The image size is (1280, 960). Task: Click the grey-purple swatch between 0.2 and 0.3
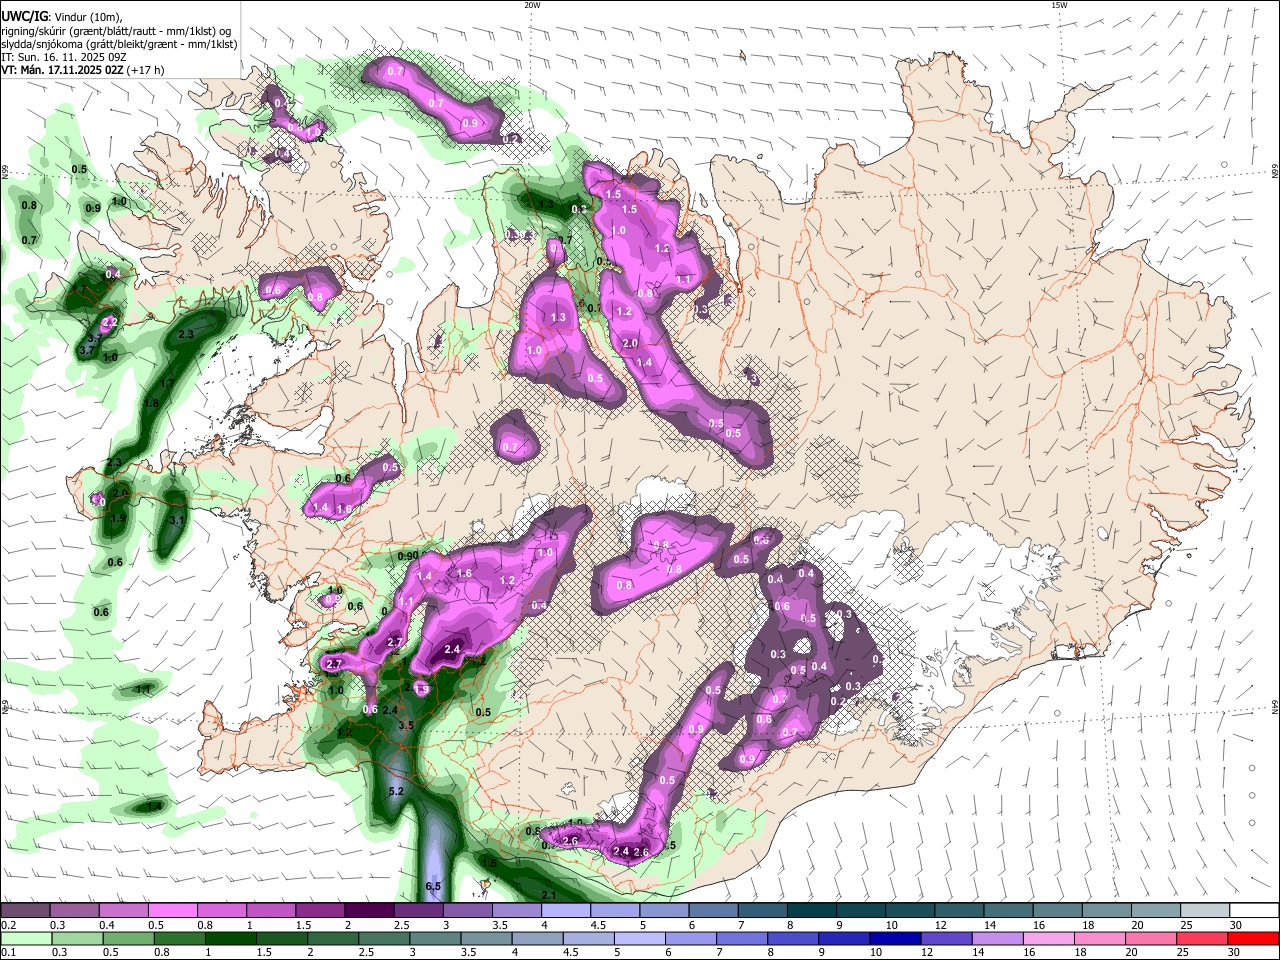pos(25,910)
